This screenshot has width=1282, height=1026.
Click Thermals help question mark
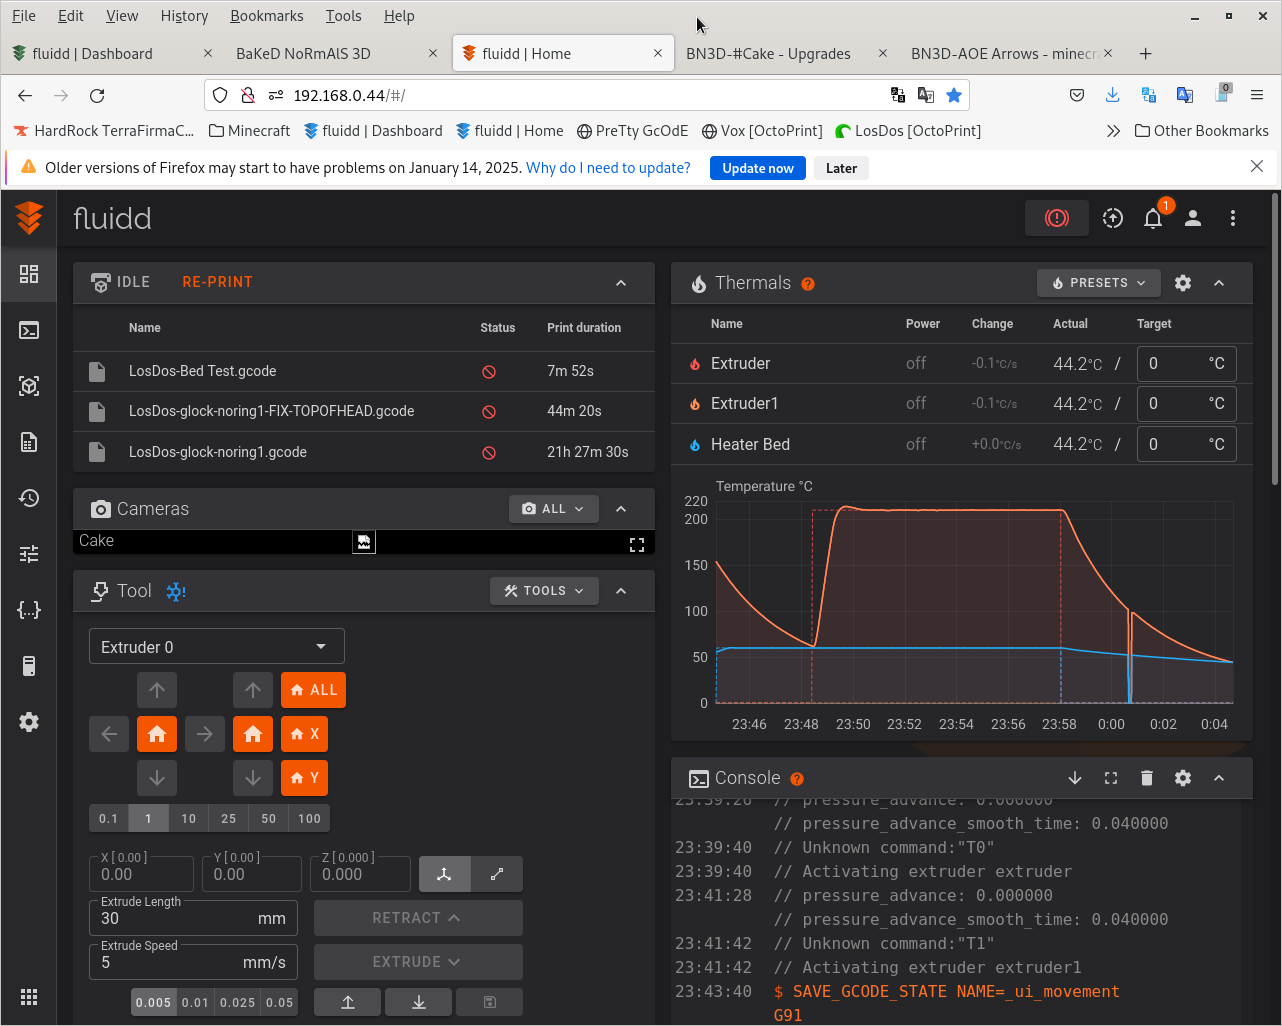tap(808, 284)
